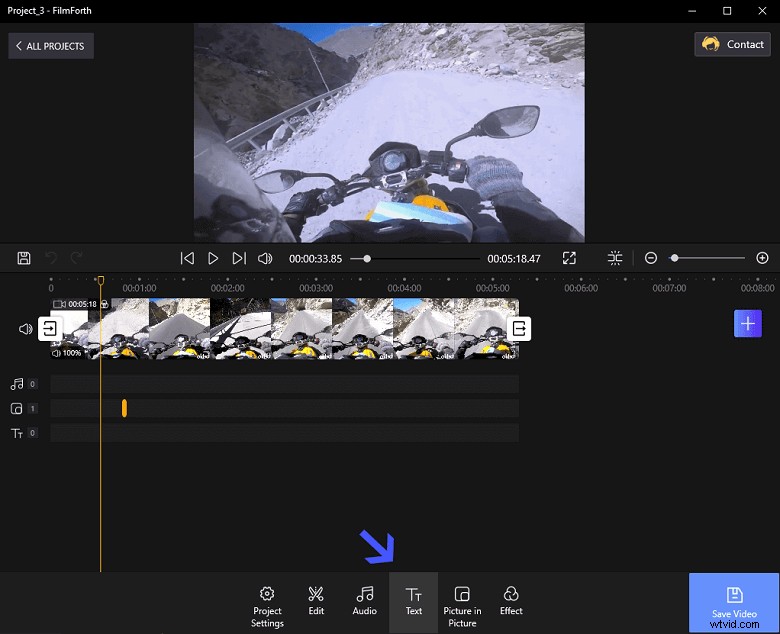
Task: Click the empty audio track lane
Action: coord(285,384)
